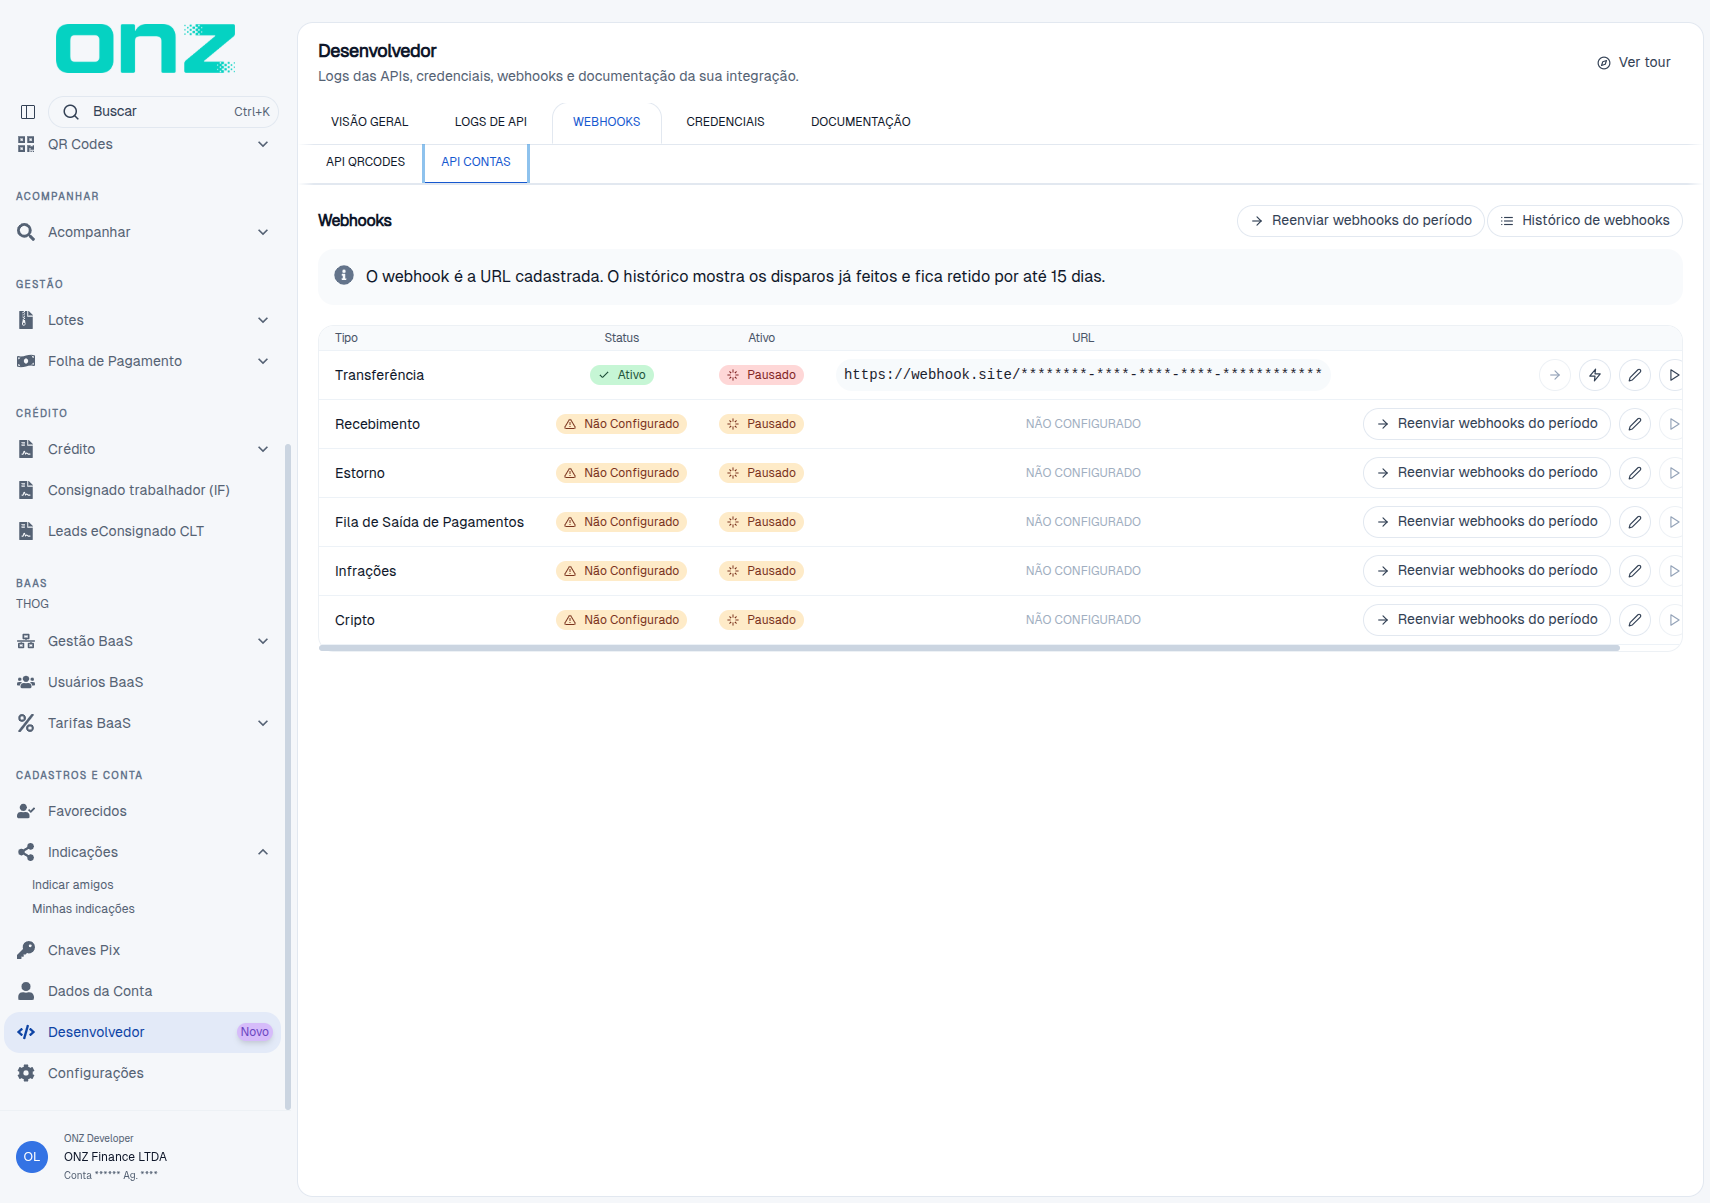This screenshot has width=1710, height=1203.
Task: Click Usuários BaaS people icon
Action: point(26,682)
